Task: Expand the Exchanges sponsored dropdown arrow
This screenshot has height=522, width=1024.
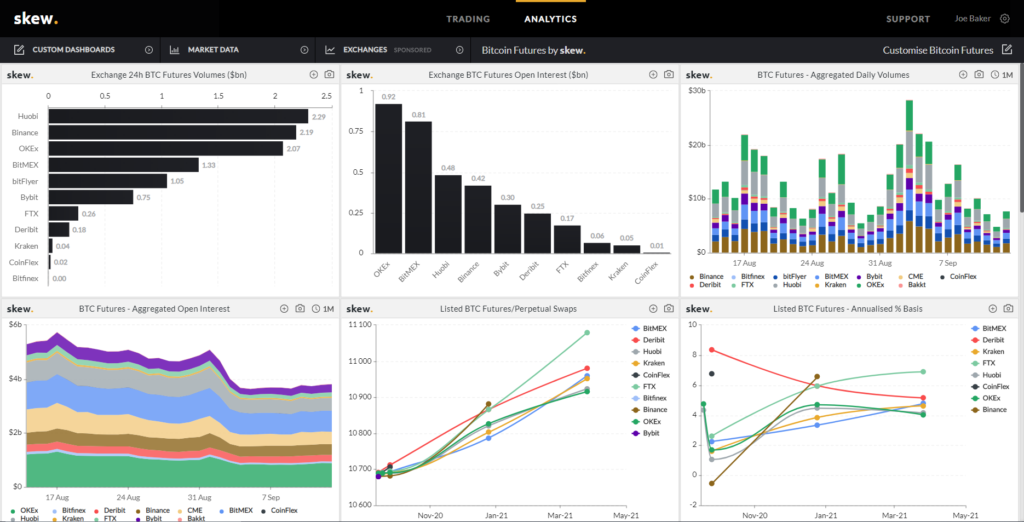Action: coord(459,50)
